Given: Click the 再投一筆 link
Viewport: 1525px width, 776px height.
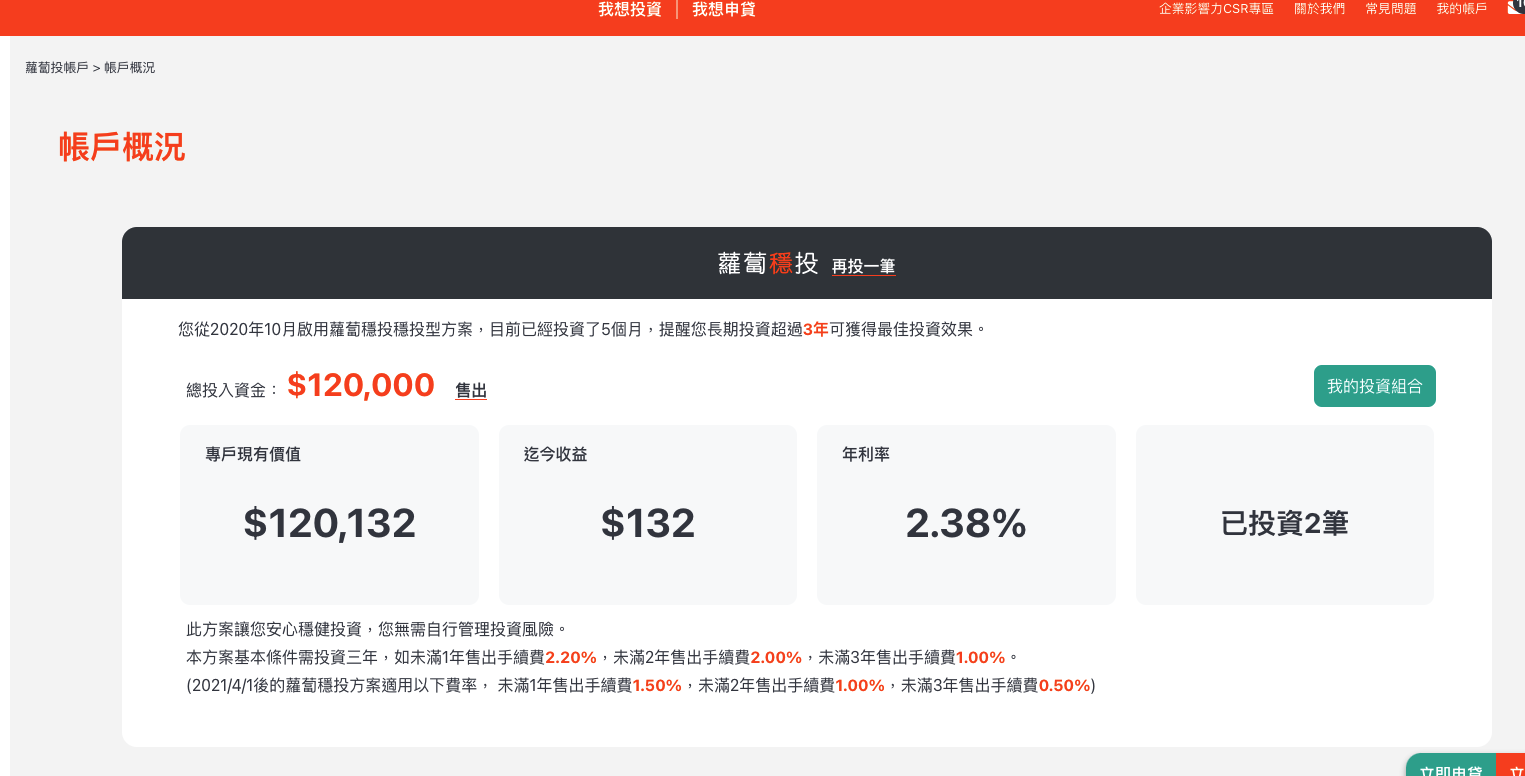Looking at the screenshot, I should 863,266.
